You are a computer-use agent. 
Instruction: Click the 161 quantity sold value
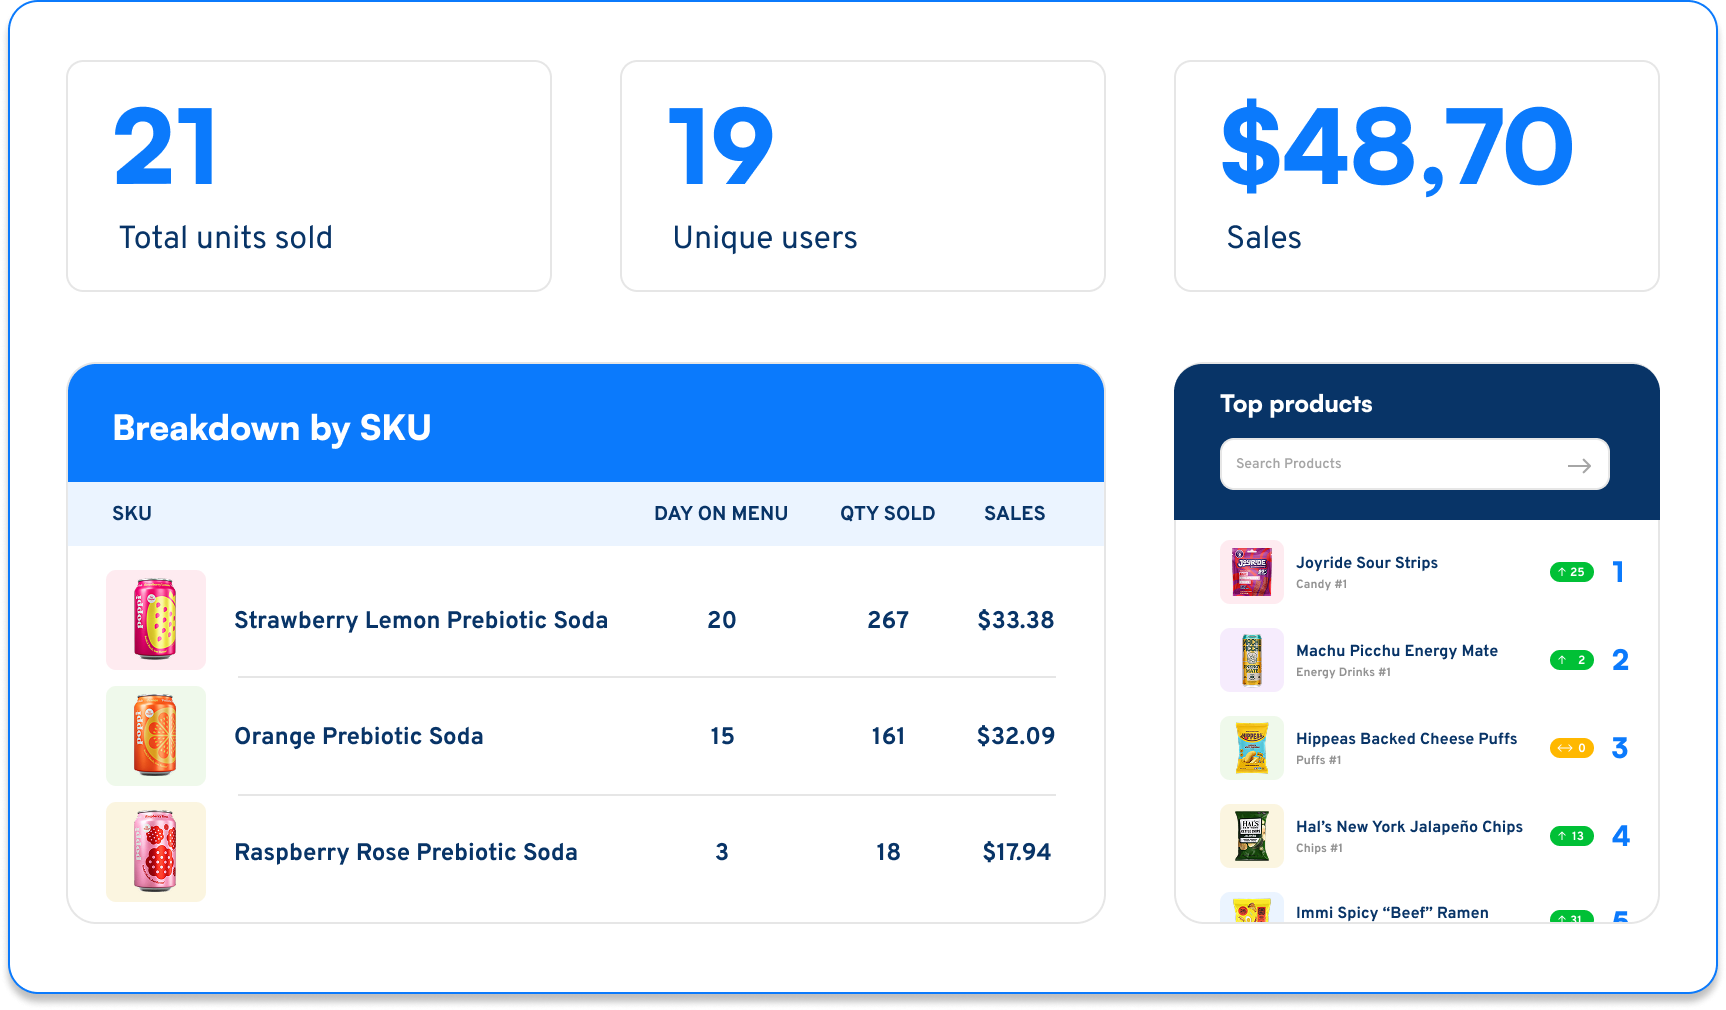click(x=888, y=736)
